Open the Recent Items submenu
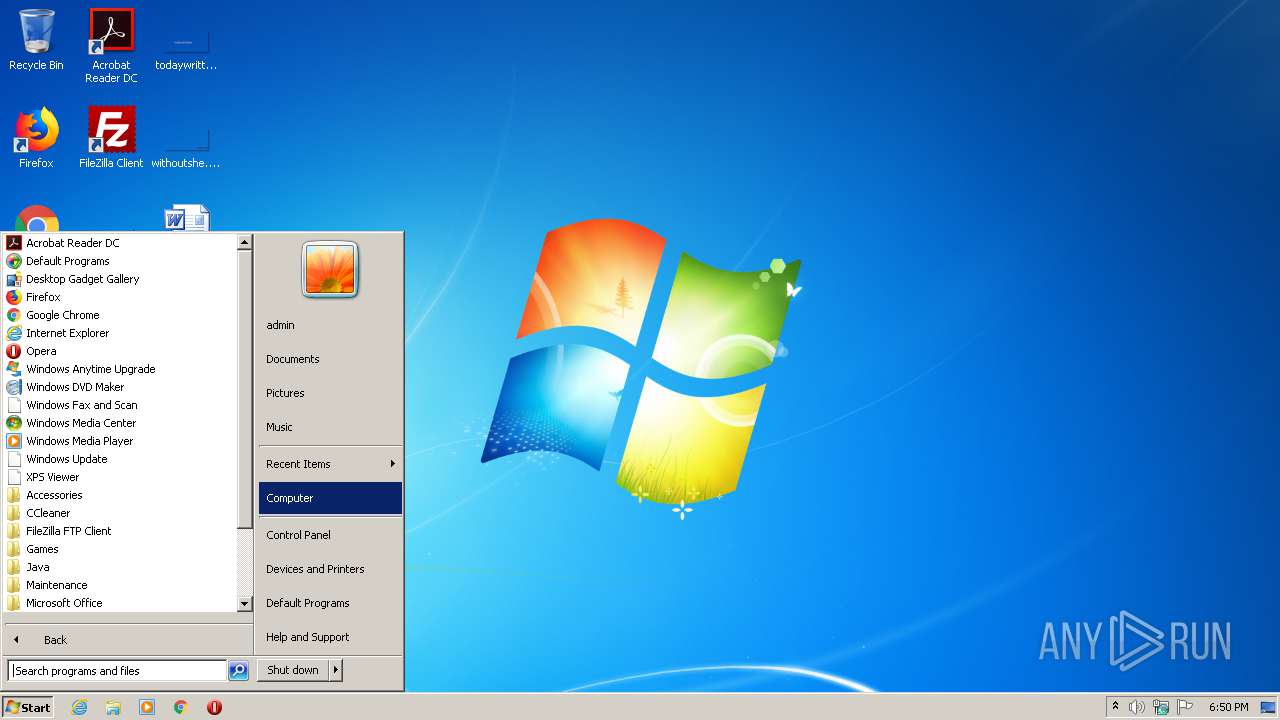Screen dimensions: 1280x720 (x=330, y=464)
